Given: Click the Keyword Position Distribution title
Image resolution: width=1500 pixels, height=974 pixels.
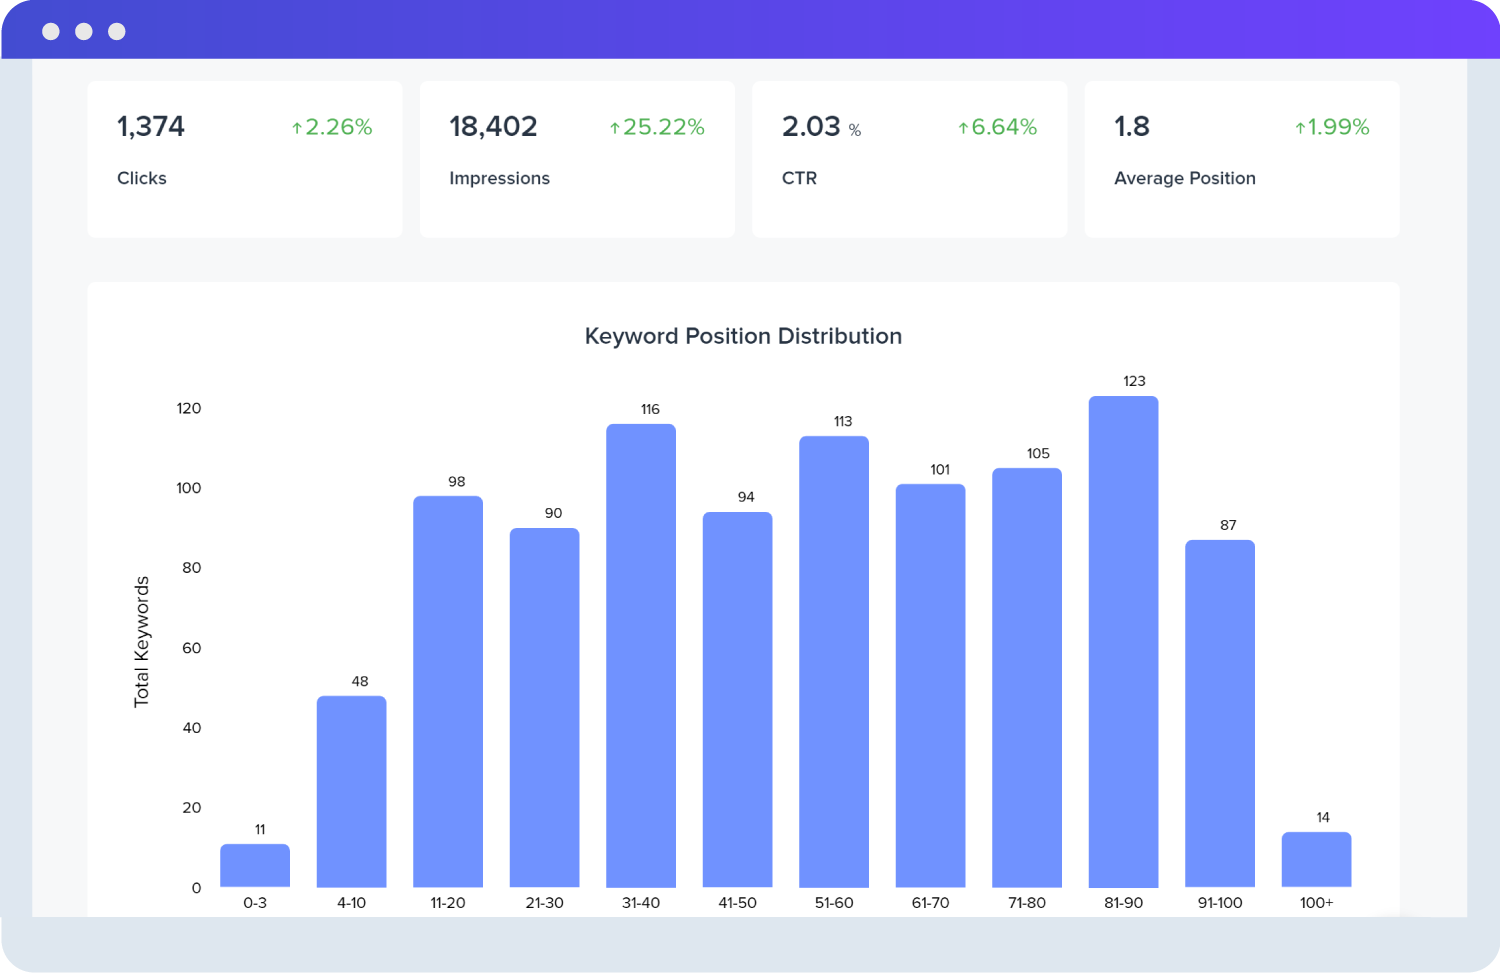Looking at the screenshot, I should 743,336.
